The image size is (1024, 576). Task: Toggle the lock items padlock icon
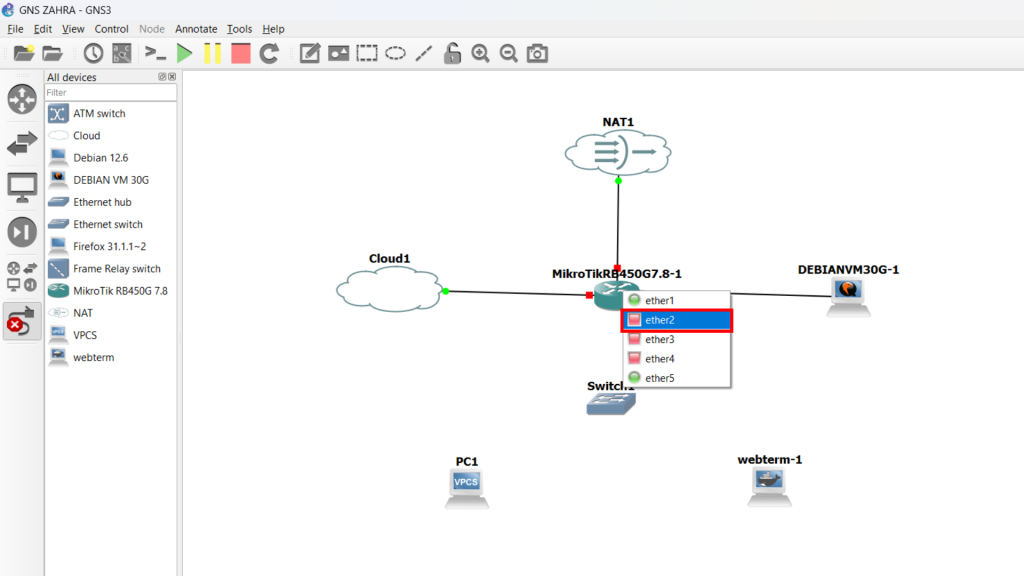pos(453,53)
